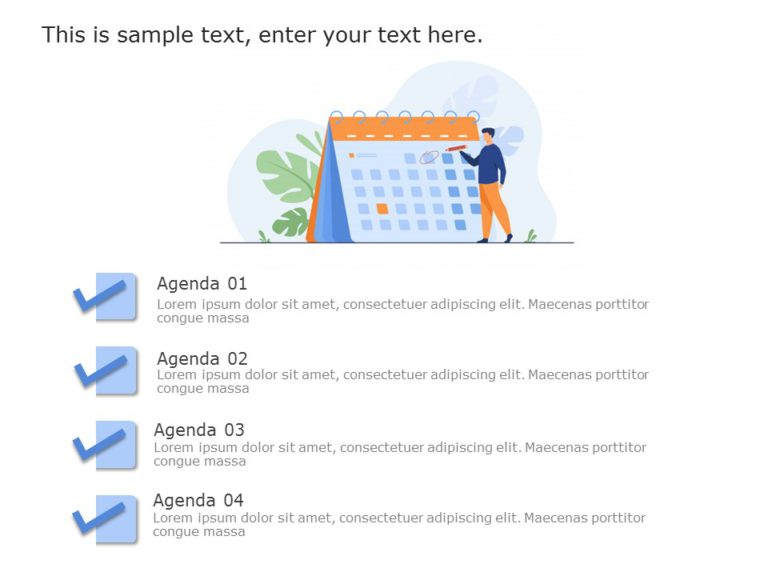Click the red pencil in the man's hand
The height and width of the screenshot is (576, 768).
point(457,148)
